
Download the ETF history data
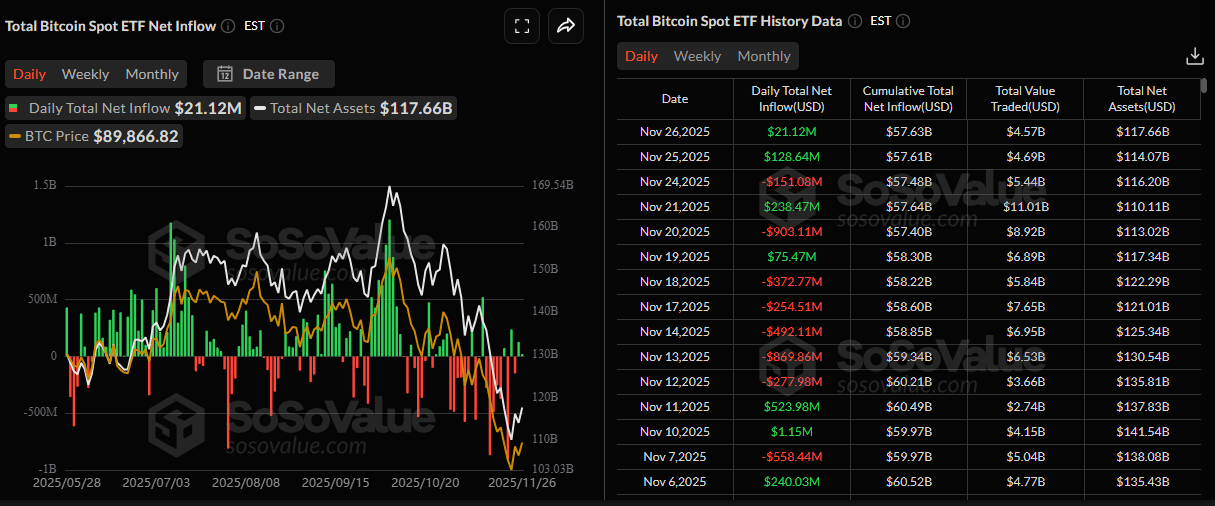coord(1194,56)
